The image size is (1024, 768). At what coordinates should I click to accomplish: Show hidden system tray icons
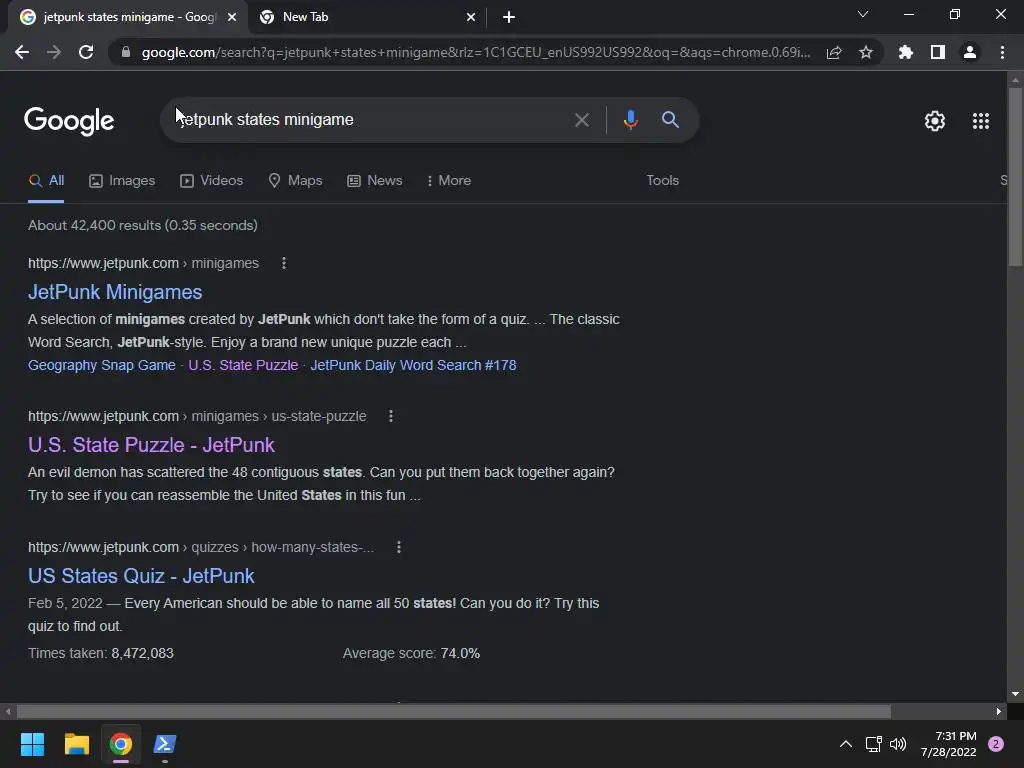click(845, 744)
